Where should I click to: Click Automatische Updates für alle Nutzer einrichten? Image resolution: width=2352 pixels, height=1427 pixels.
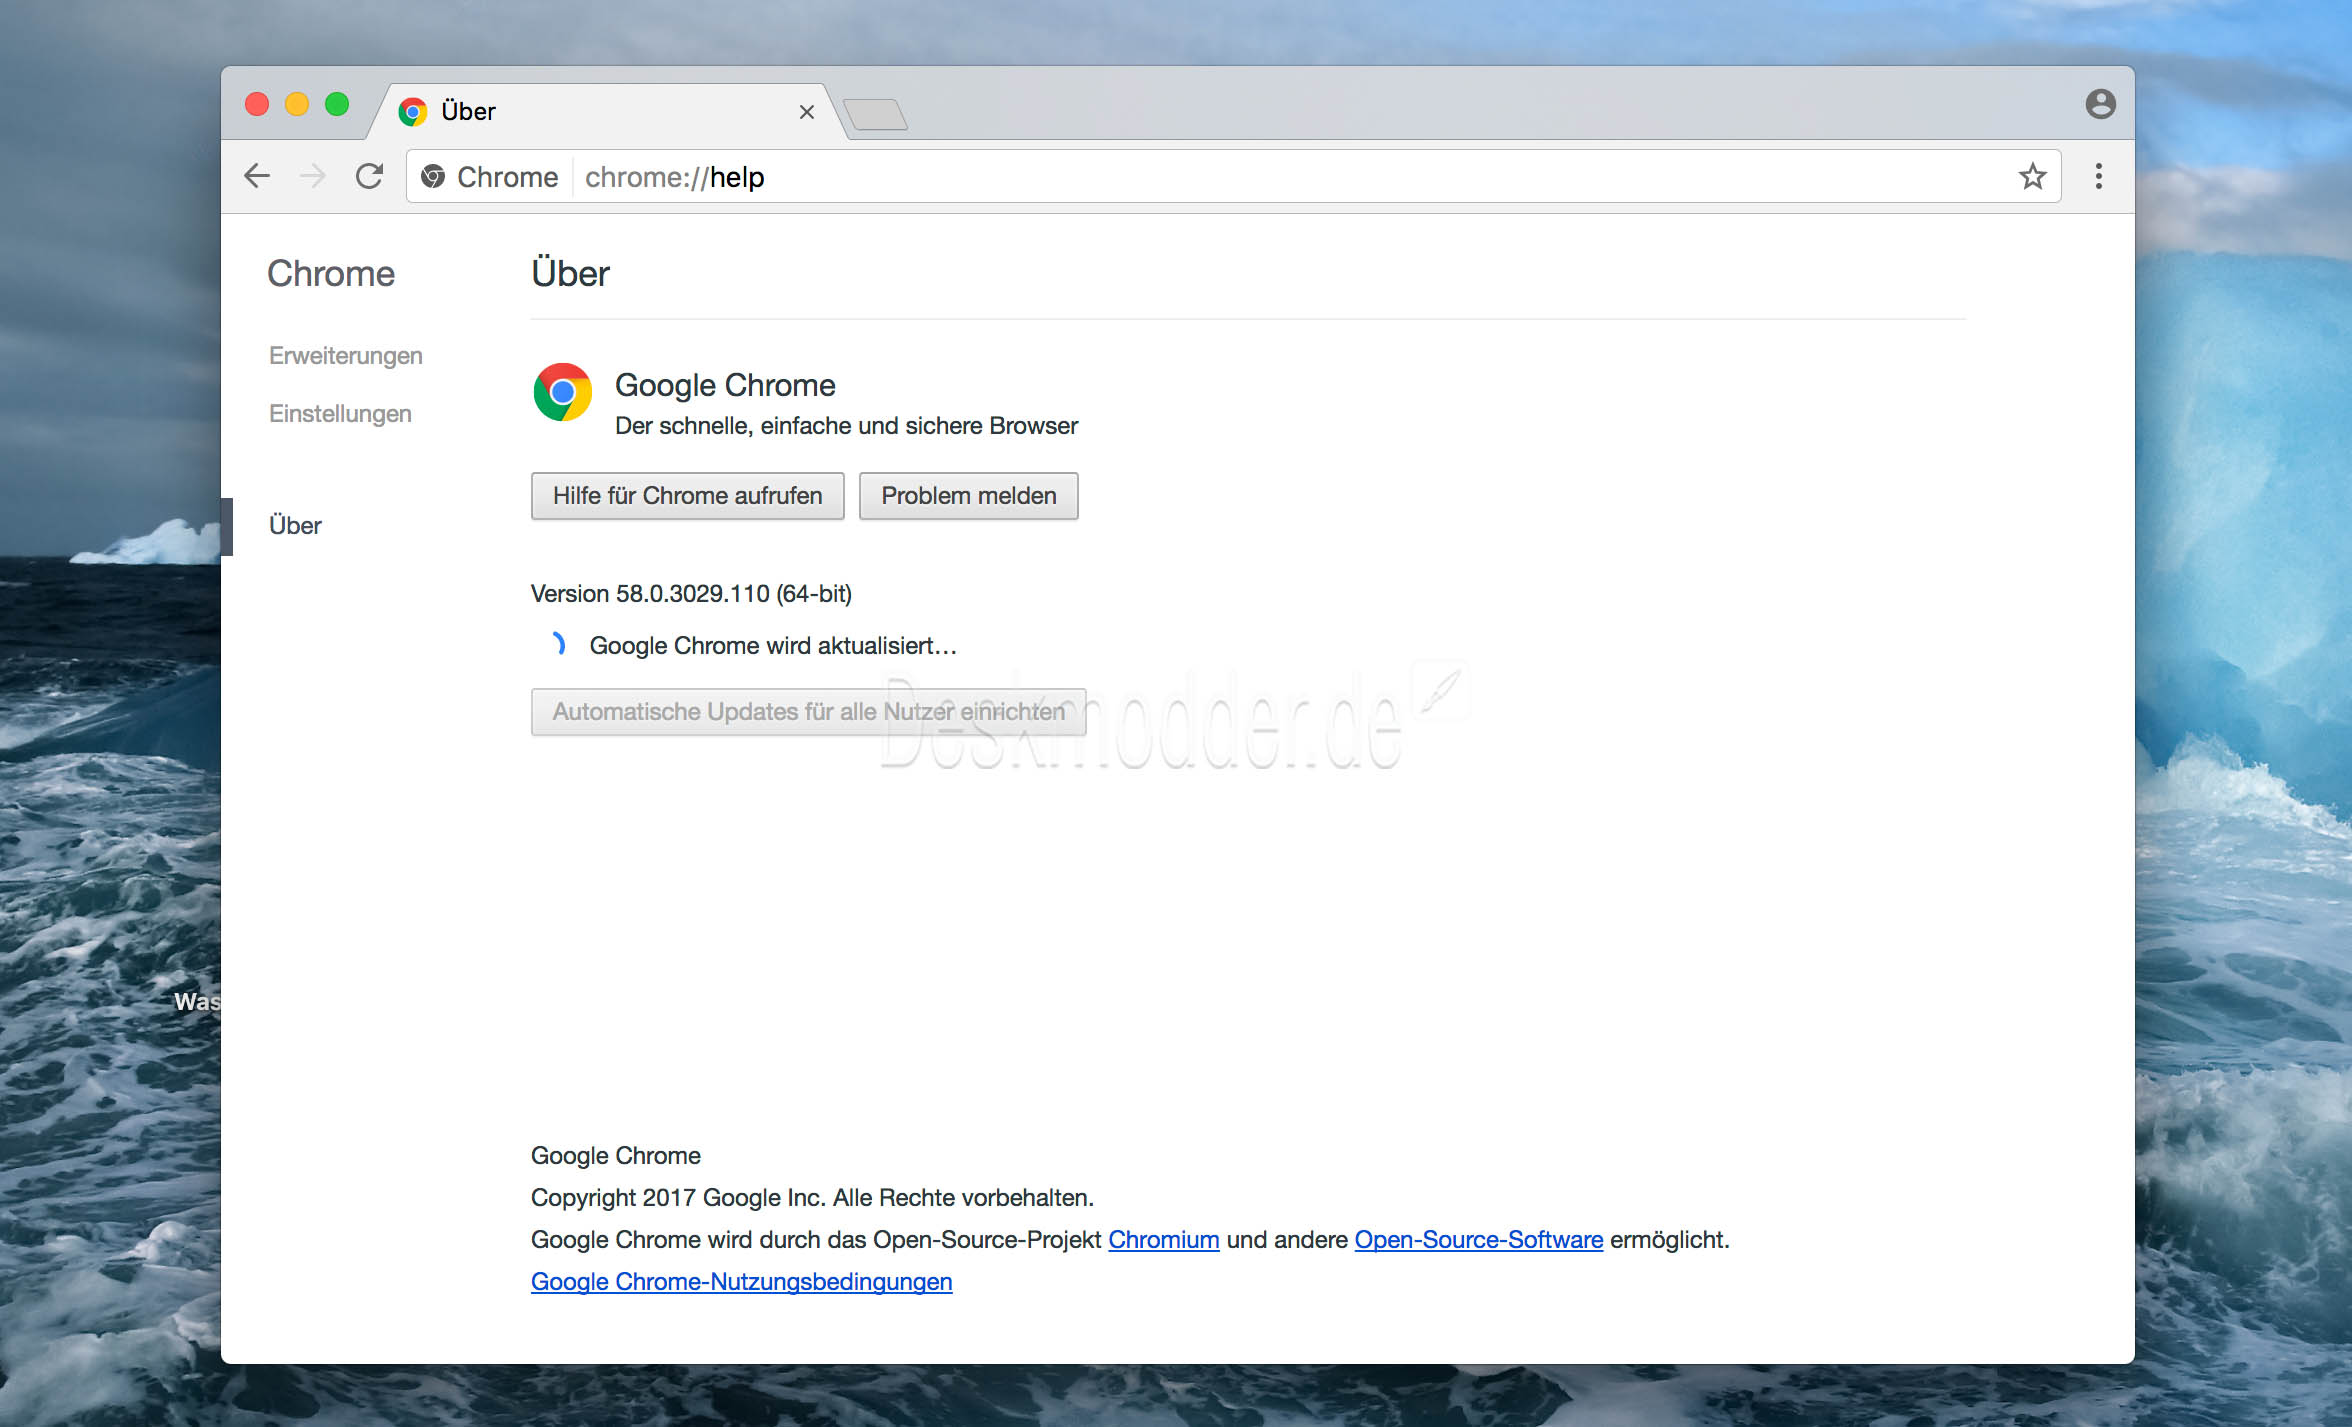pyautogui.click(x=809, y=712)
